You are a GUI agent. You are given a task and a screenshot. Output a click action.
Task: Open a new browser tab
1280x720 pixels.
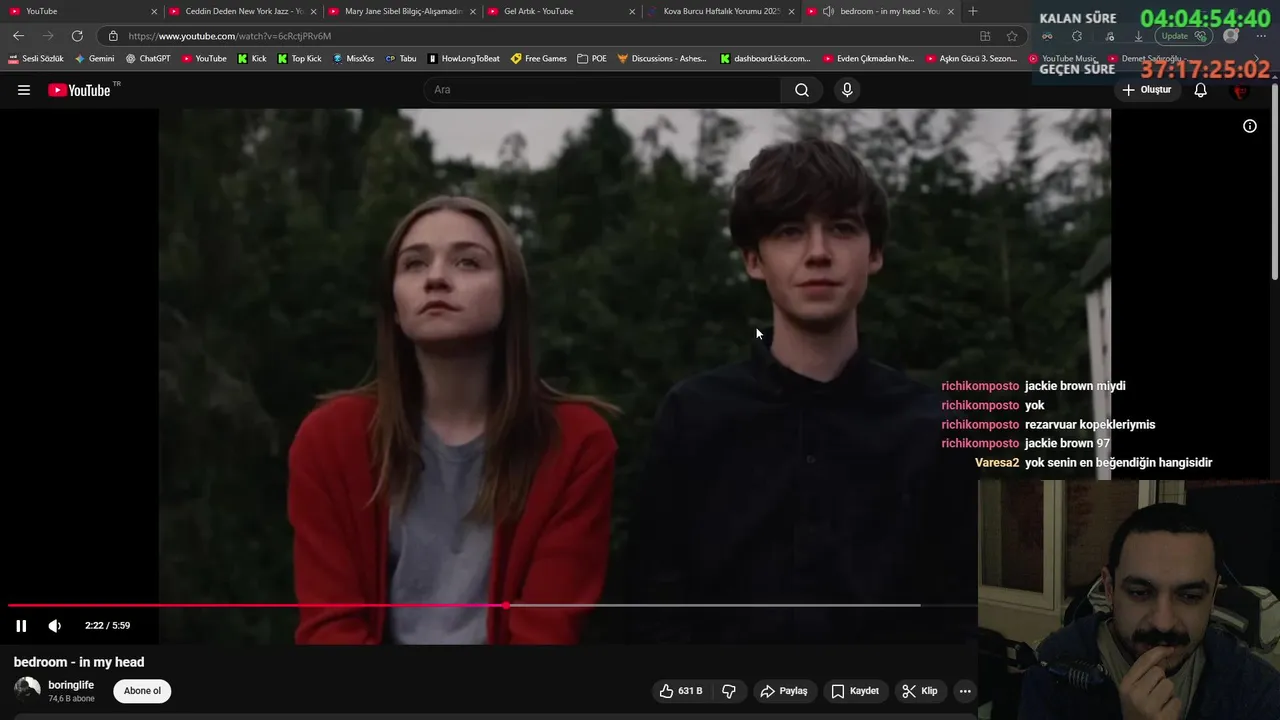click(x=973, y=11)
